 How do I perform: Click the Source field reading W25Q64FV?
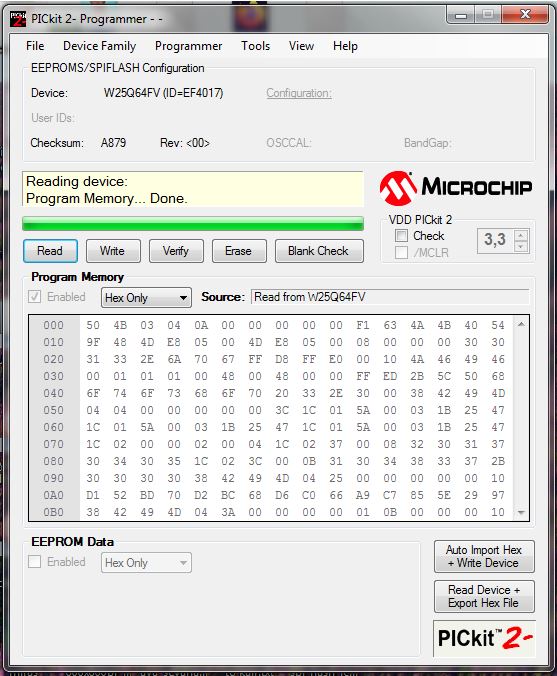pyautogui.click(x=390, y=297)
